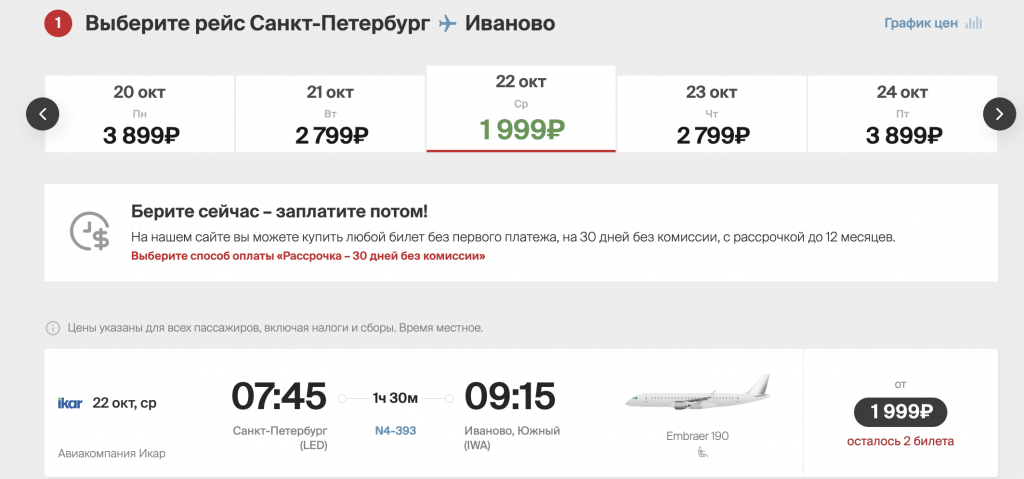
Task: Click the airplane icon in route heading
Action: coord(448,24)
